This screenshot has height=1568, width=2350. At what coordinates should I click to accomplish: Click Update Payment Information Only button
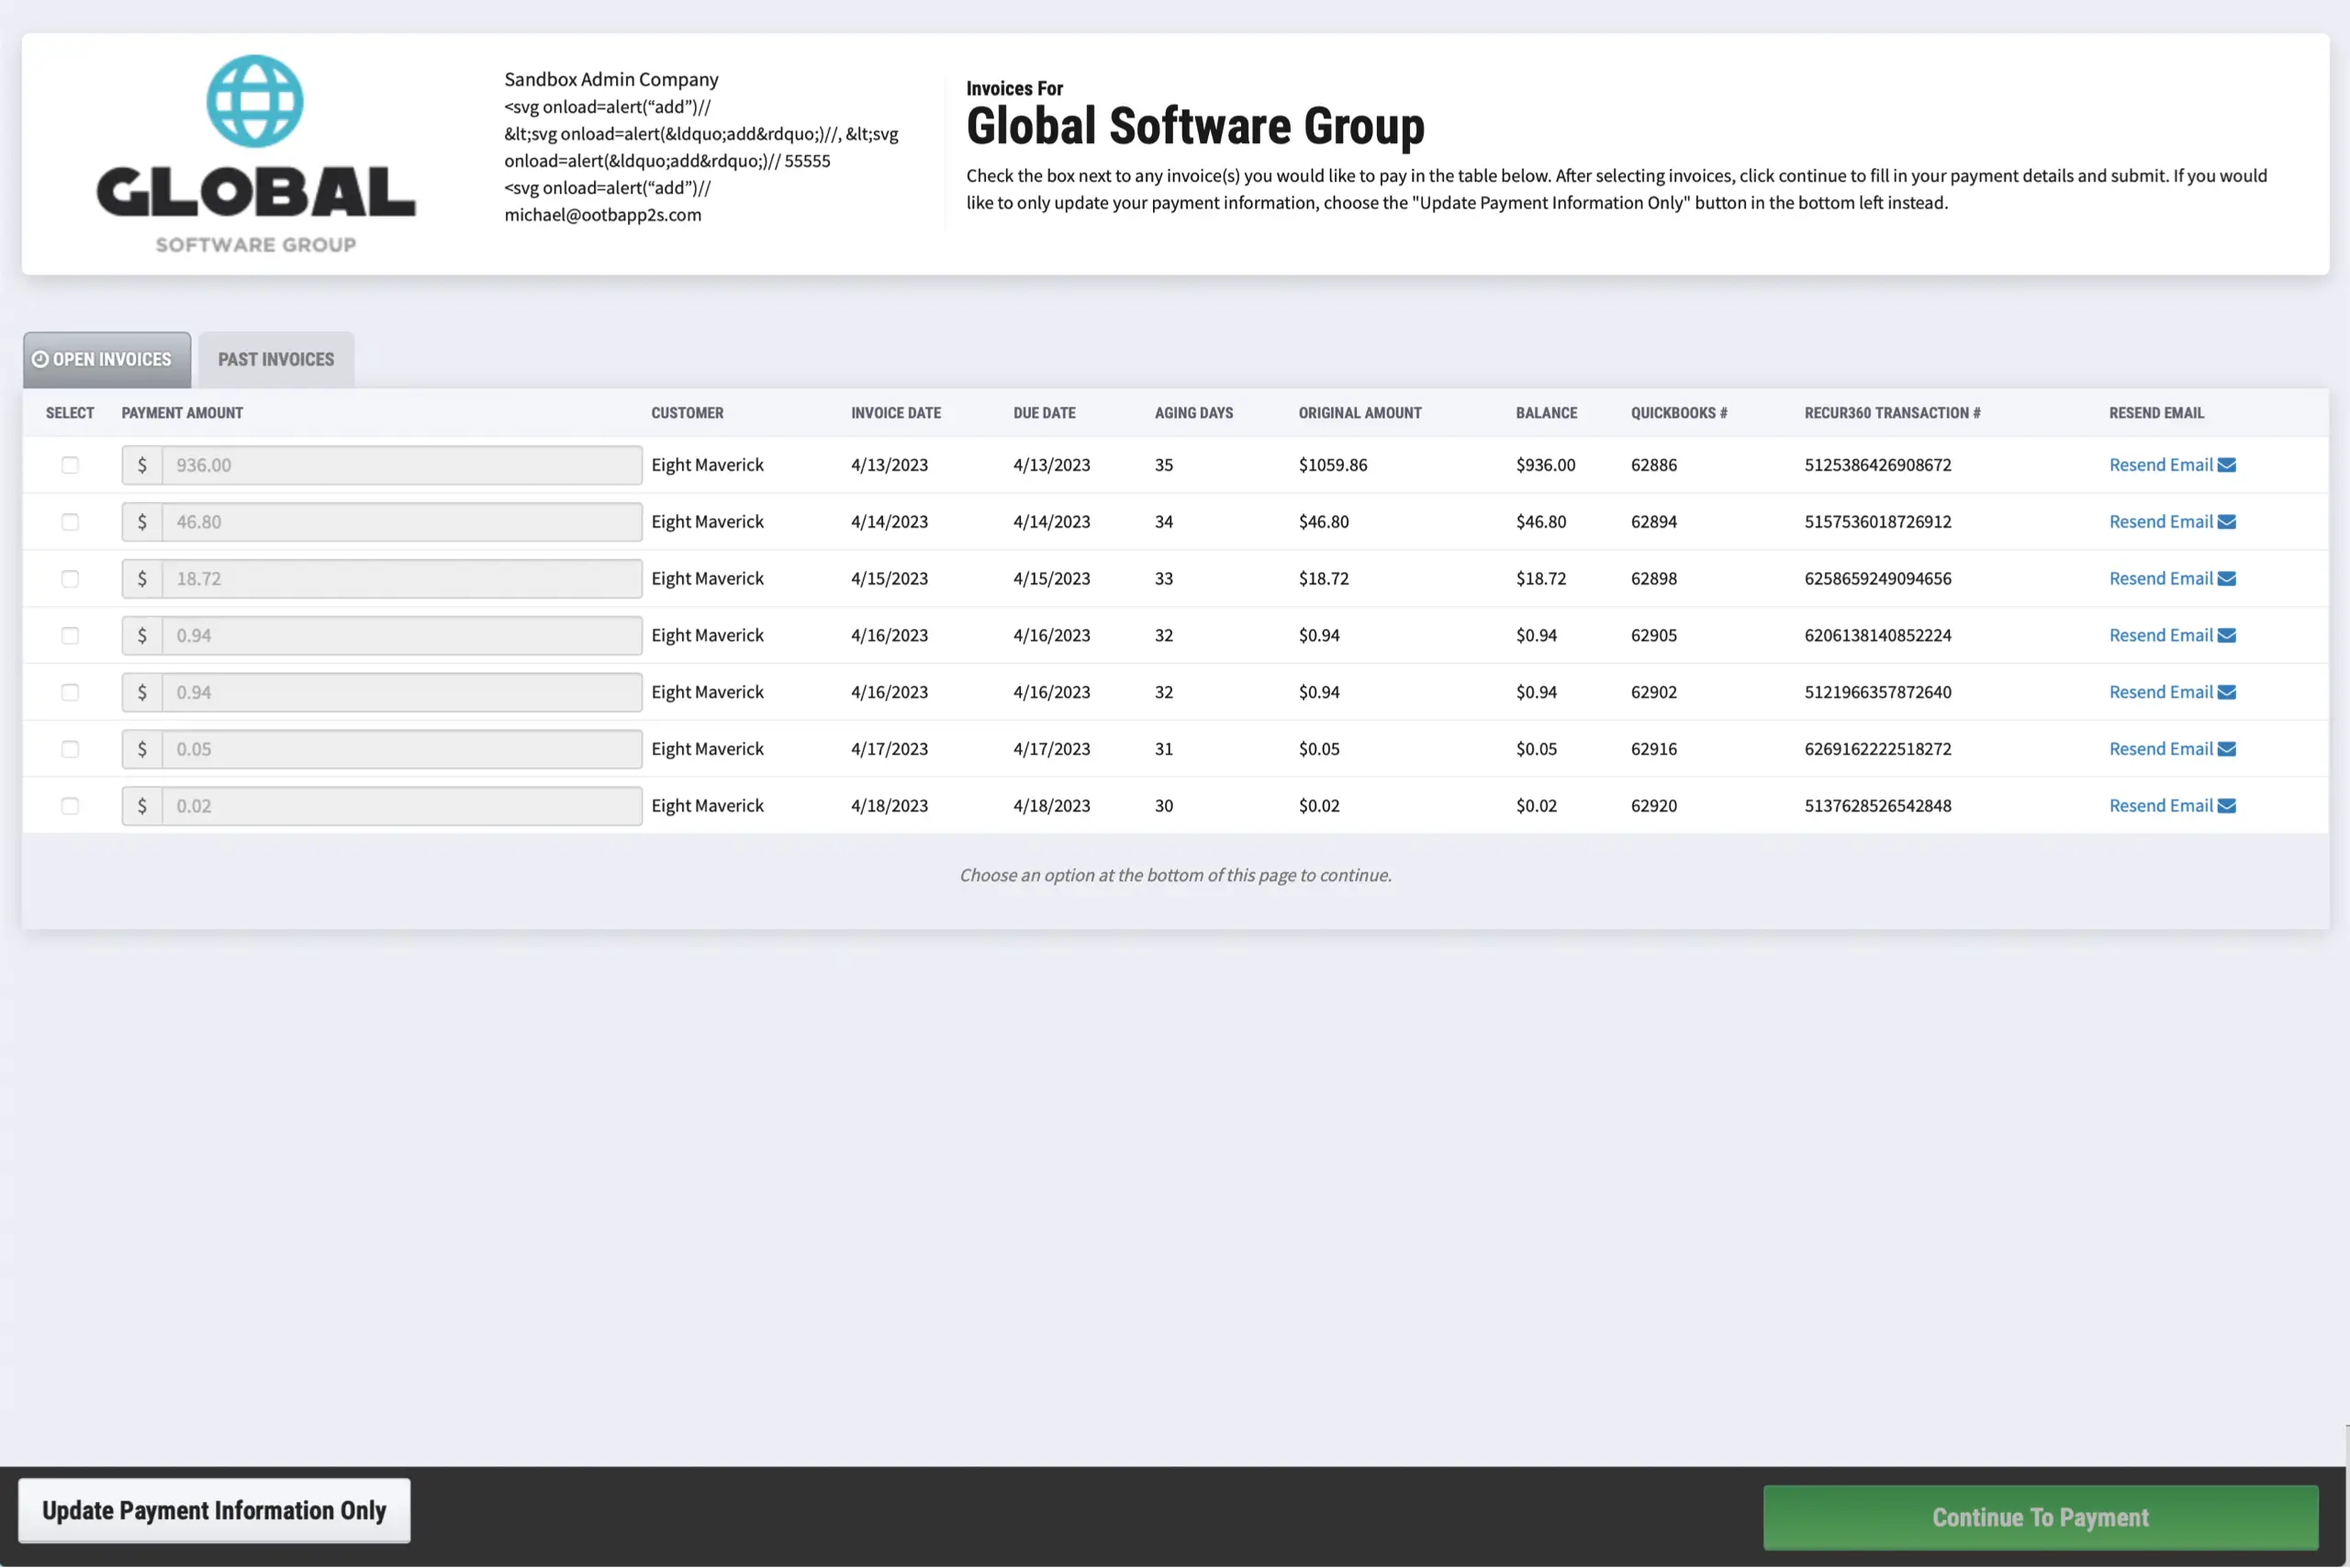point(214,1511)
